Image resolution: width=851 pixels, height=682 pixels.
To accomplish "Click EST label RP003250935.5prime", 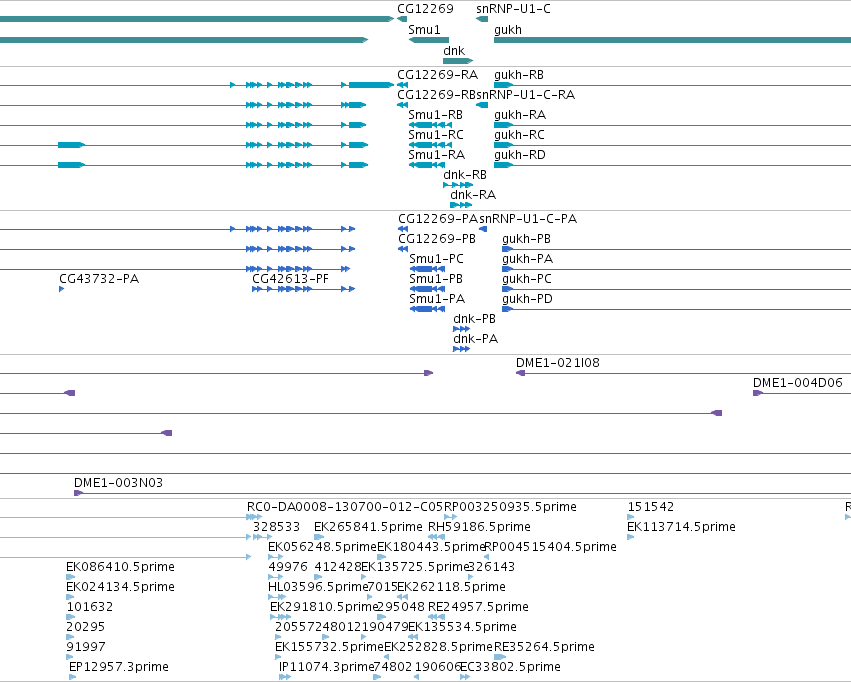I will 510,507.
